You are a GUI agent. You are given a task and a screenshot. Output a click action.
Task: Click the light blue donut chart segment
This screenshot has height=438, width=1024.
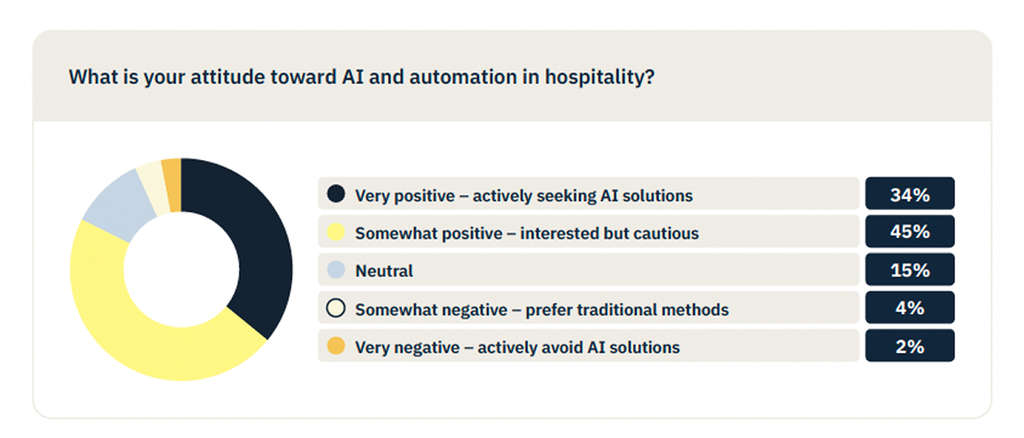click(112, 205)
